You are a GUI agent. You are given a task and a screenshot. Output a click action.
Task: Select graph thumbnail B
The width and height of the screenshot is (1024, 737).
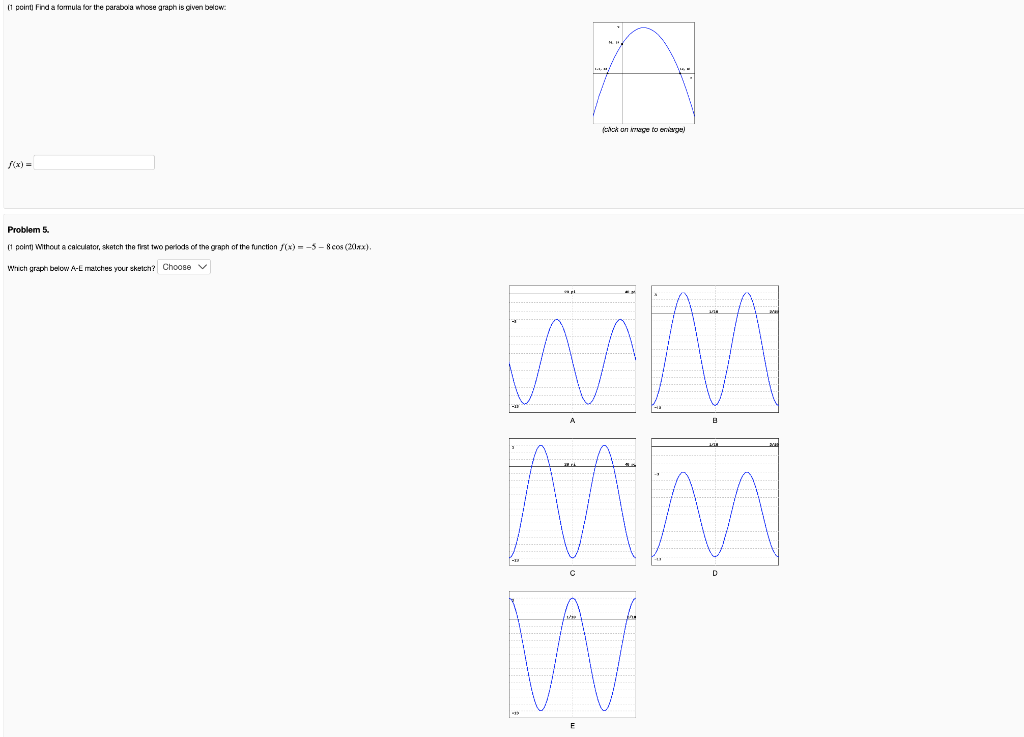click(x=715, y=348)
